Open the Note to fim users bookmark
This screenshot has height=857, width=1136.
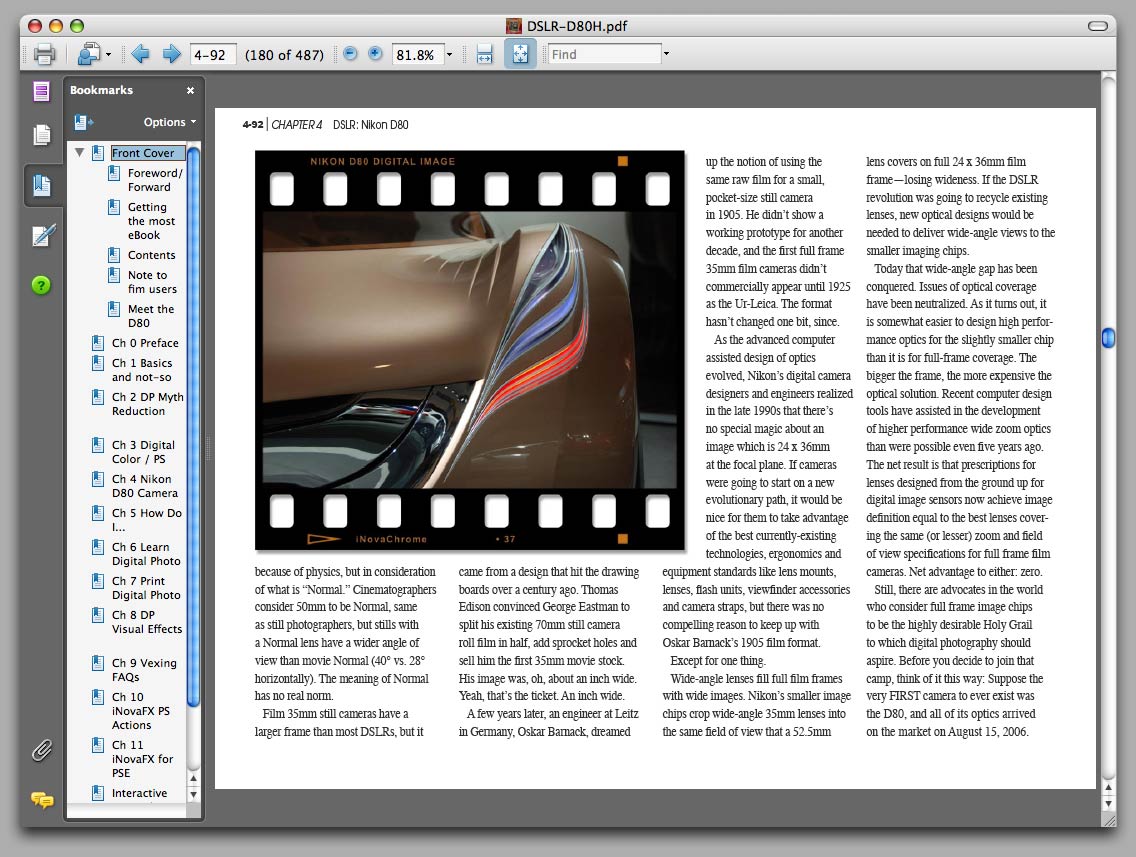[152, 282]
